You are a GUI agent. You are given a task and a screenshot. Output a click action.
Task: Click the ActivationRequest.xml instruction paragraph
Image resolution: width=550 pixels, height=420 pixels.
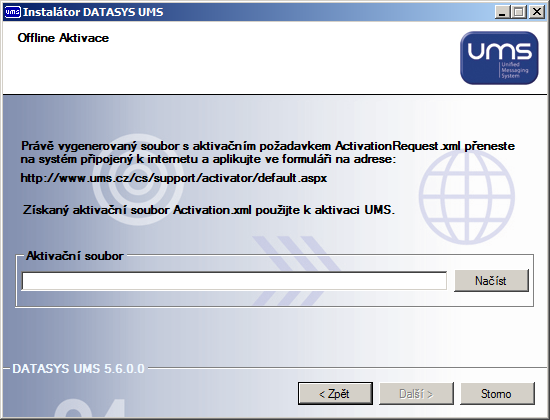click(268, 152)
